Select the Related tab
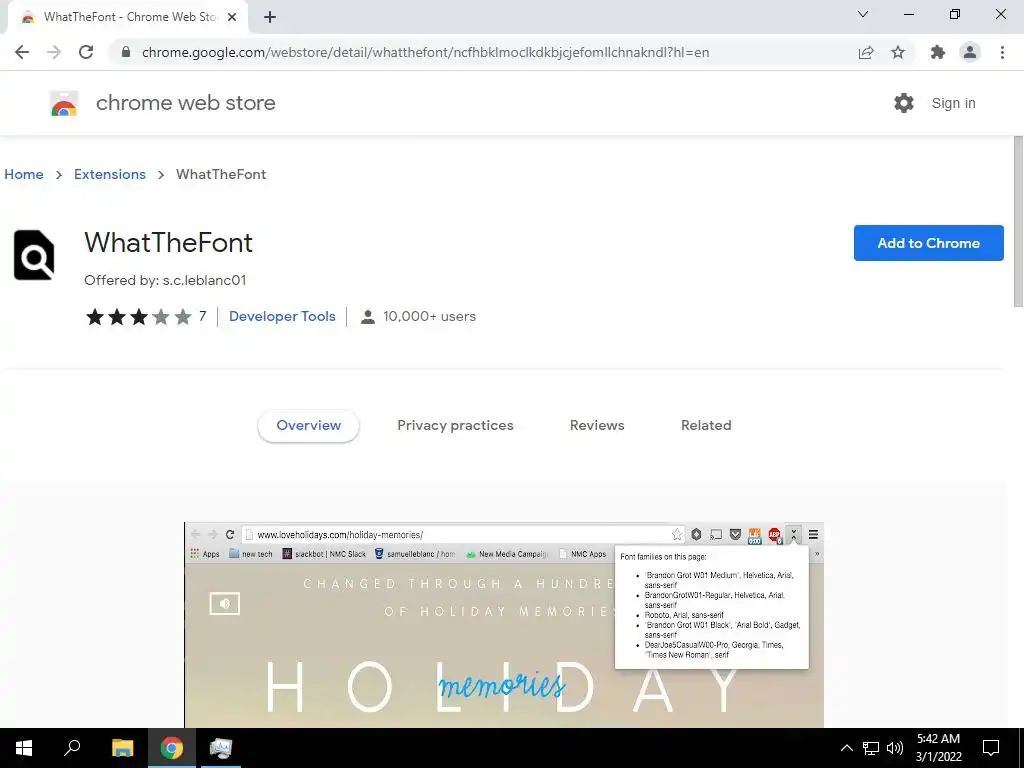Viewport: 1024px width, 768px height. (706, 425)
